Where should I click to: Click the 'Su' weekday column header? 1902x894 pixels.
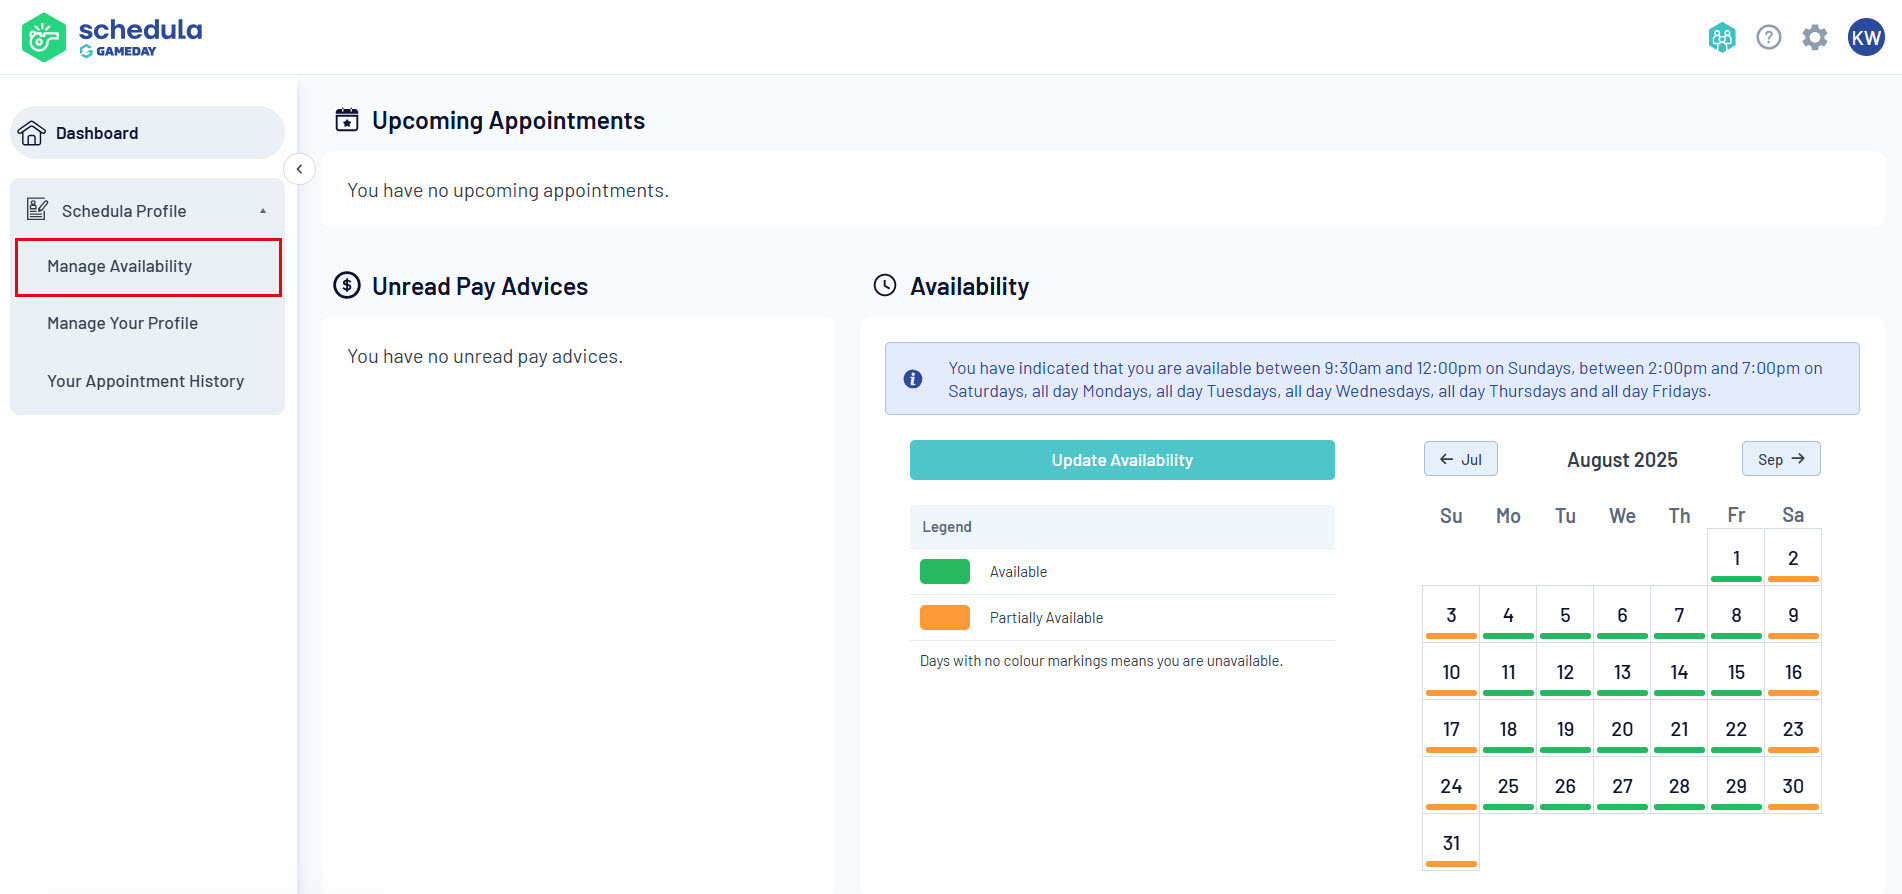coord(1451,516)
